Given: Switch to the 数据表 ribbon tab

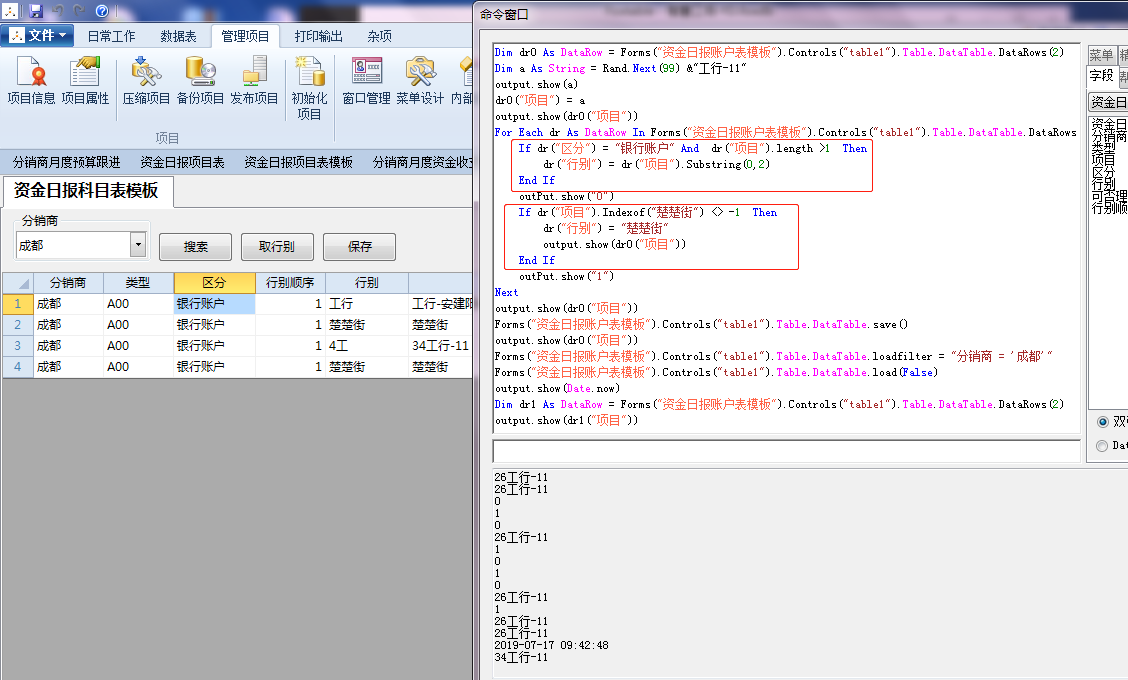Looking at the screenshot, I should [x=178, y=36].
